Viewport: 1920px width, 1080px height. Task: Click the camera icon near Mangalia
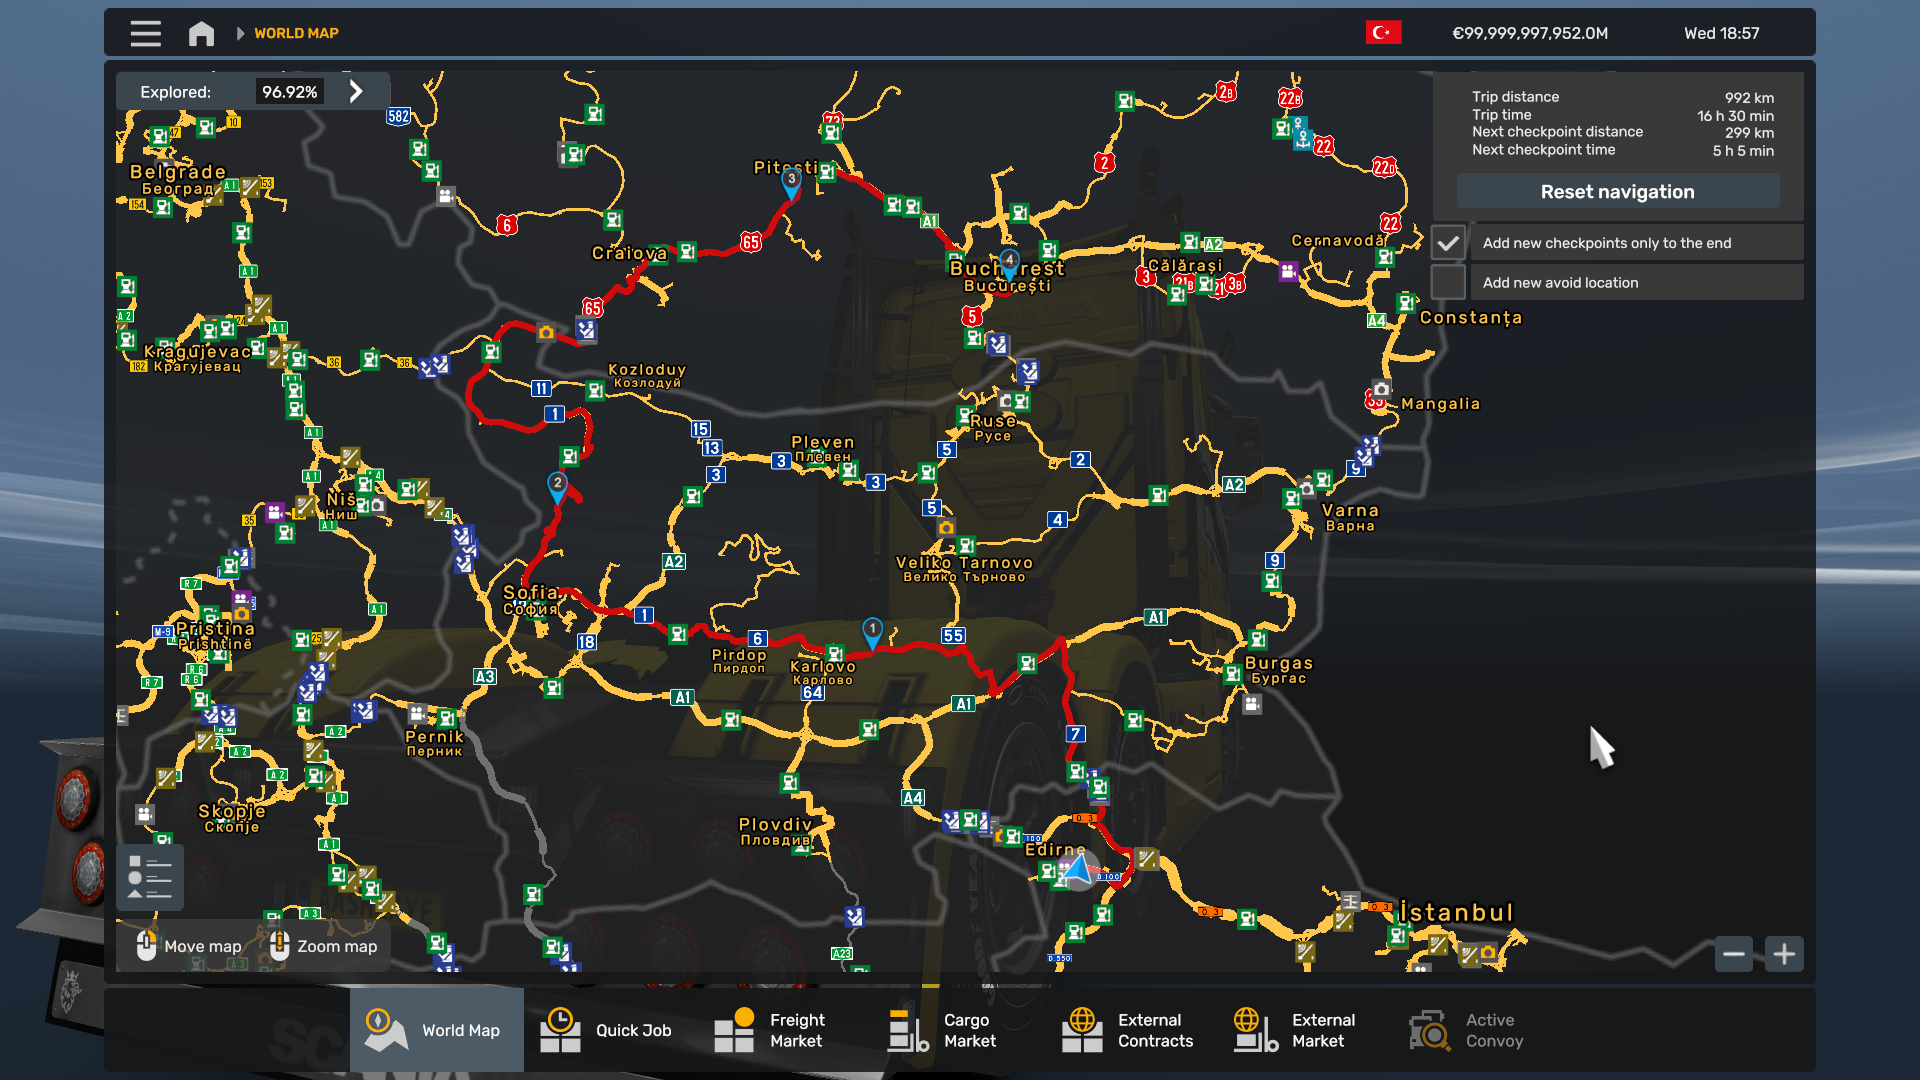(x=1382, y=389)
